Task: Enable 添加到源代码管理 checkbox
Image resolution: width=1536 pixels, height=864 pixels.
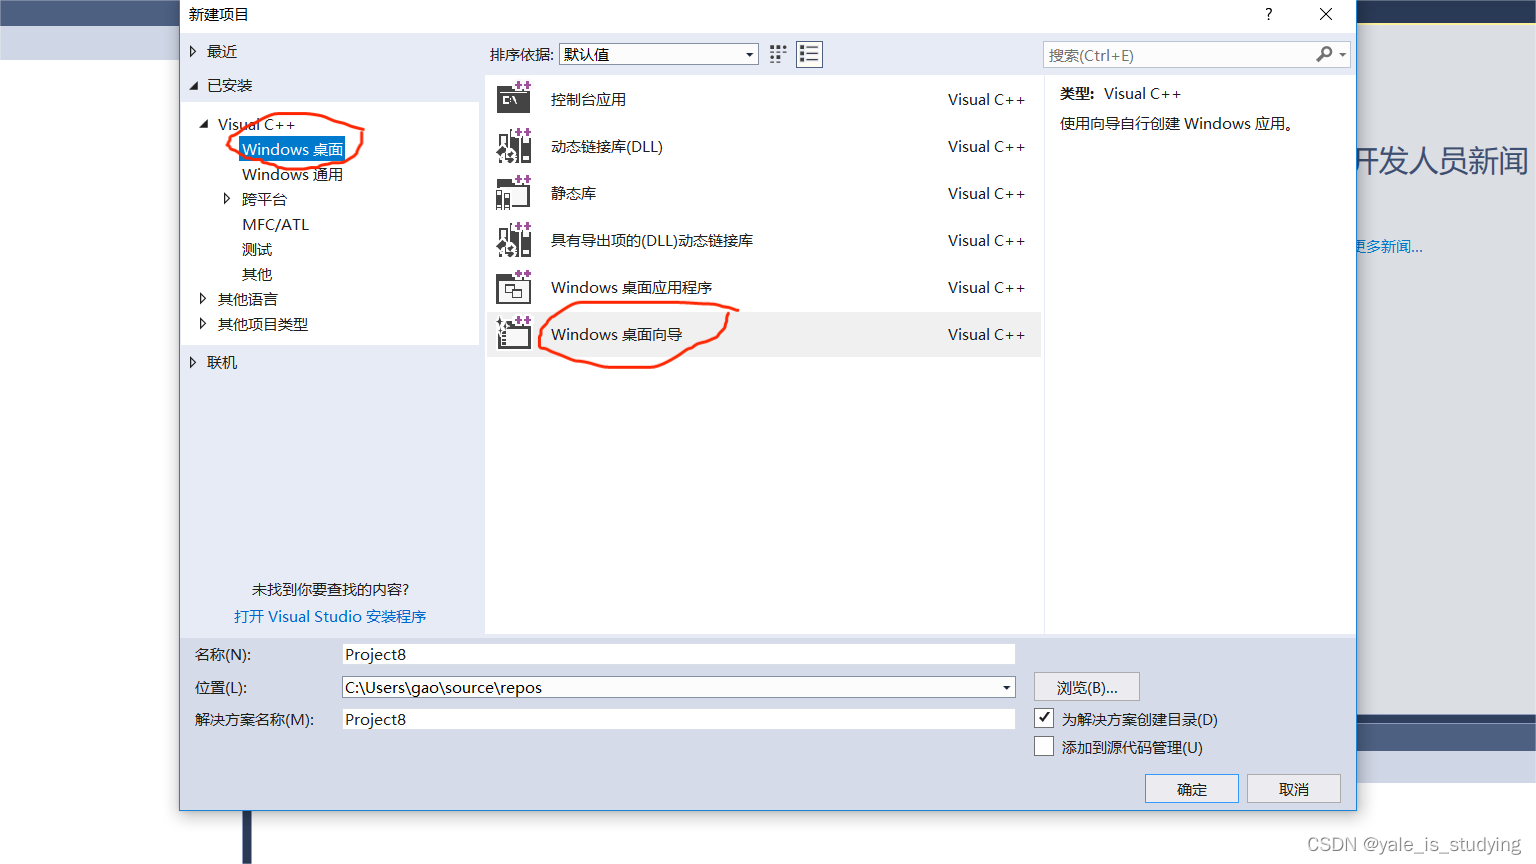Action: tap(1044, 746)
